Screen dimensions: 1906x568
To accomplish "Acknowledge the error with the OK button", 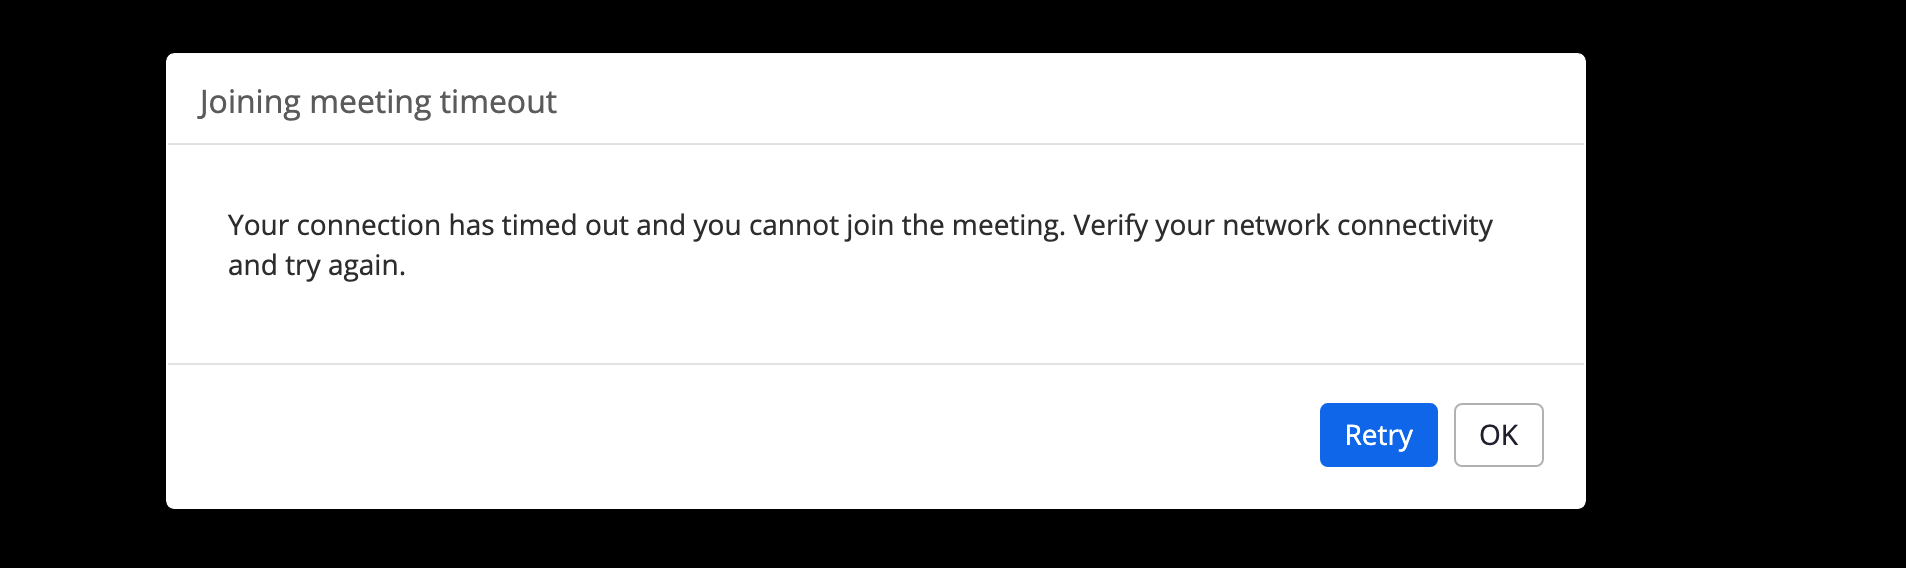I will tap(1498, 435).
